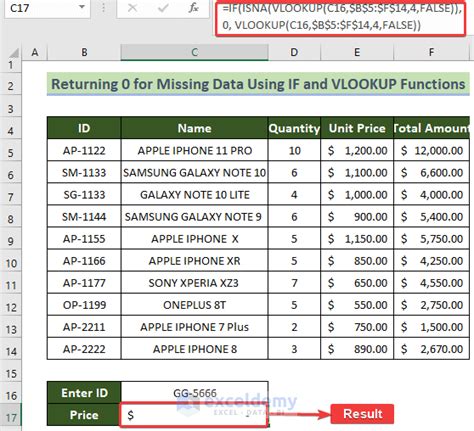The height and width of the screenshot is (431, 474).
Task: Open the Name Box dropdown arrow
Action: pos(82,7)
